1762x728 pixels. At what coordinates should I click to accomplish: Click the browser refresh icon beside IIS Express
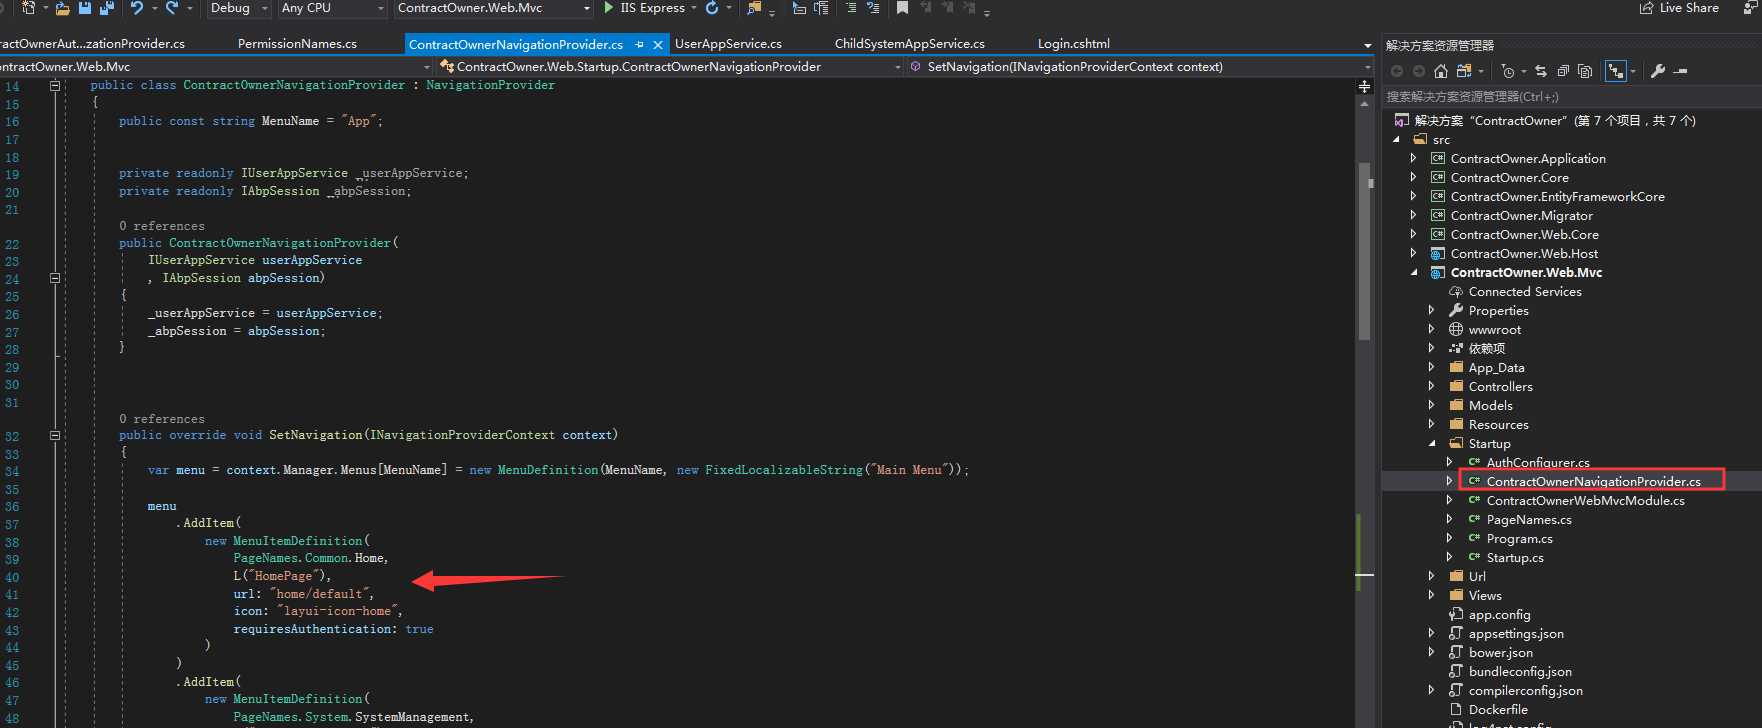712,8
